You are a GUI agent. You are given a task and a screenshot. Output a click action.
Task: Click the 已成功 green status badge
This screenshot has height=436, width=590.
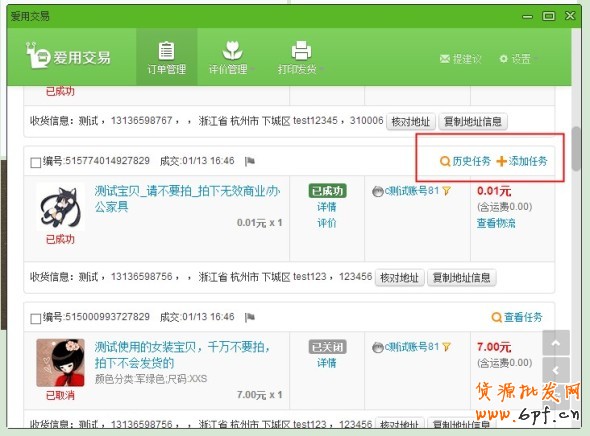pos(327,191)
